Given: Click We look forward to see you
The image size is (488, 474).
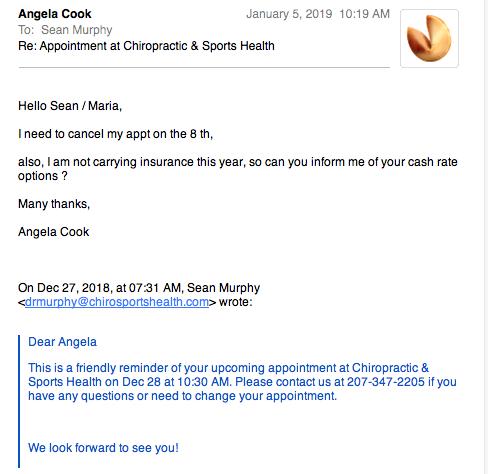Looking at the screenshot, I should pyautogui.click(x=103, y=448).
